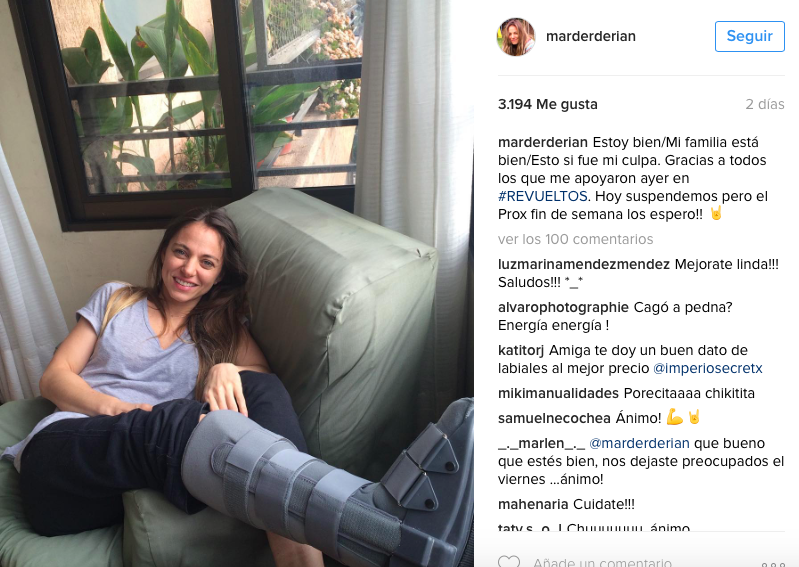
Task: Open mikimanualidades commenter profile
Action: click(x=558, y=393)
